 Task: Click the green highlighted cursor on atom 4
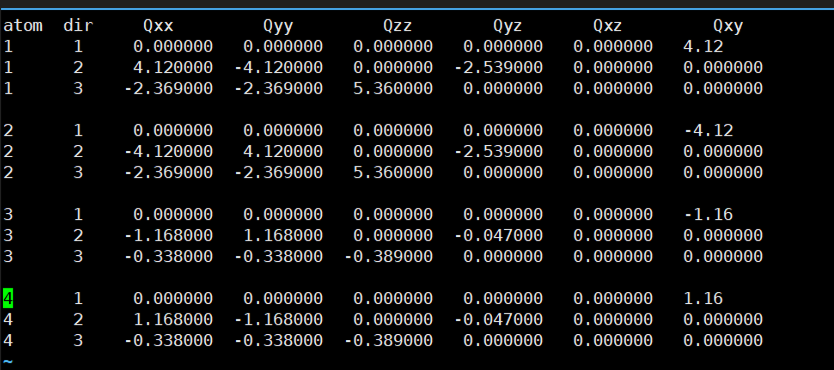8,298
